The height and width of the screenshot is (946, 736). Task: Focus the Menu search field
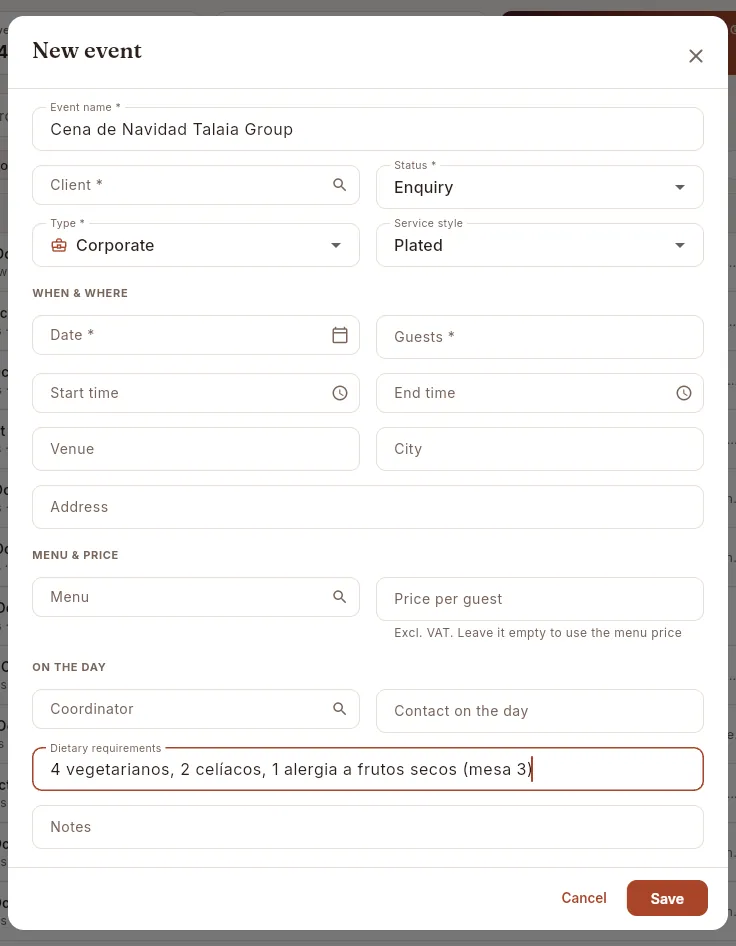point(195,597)
